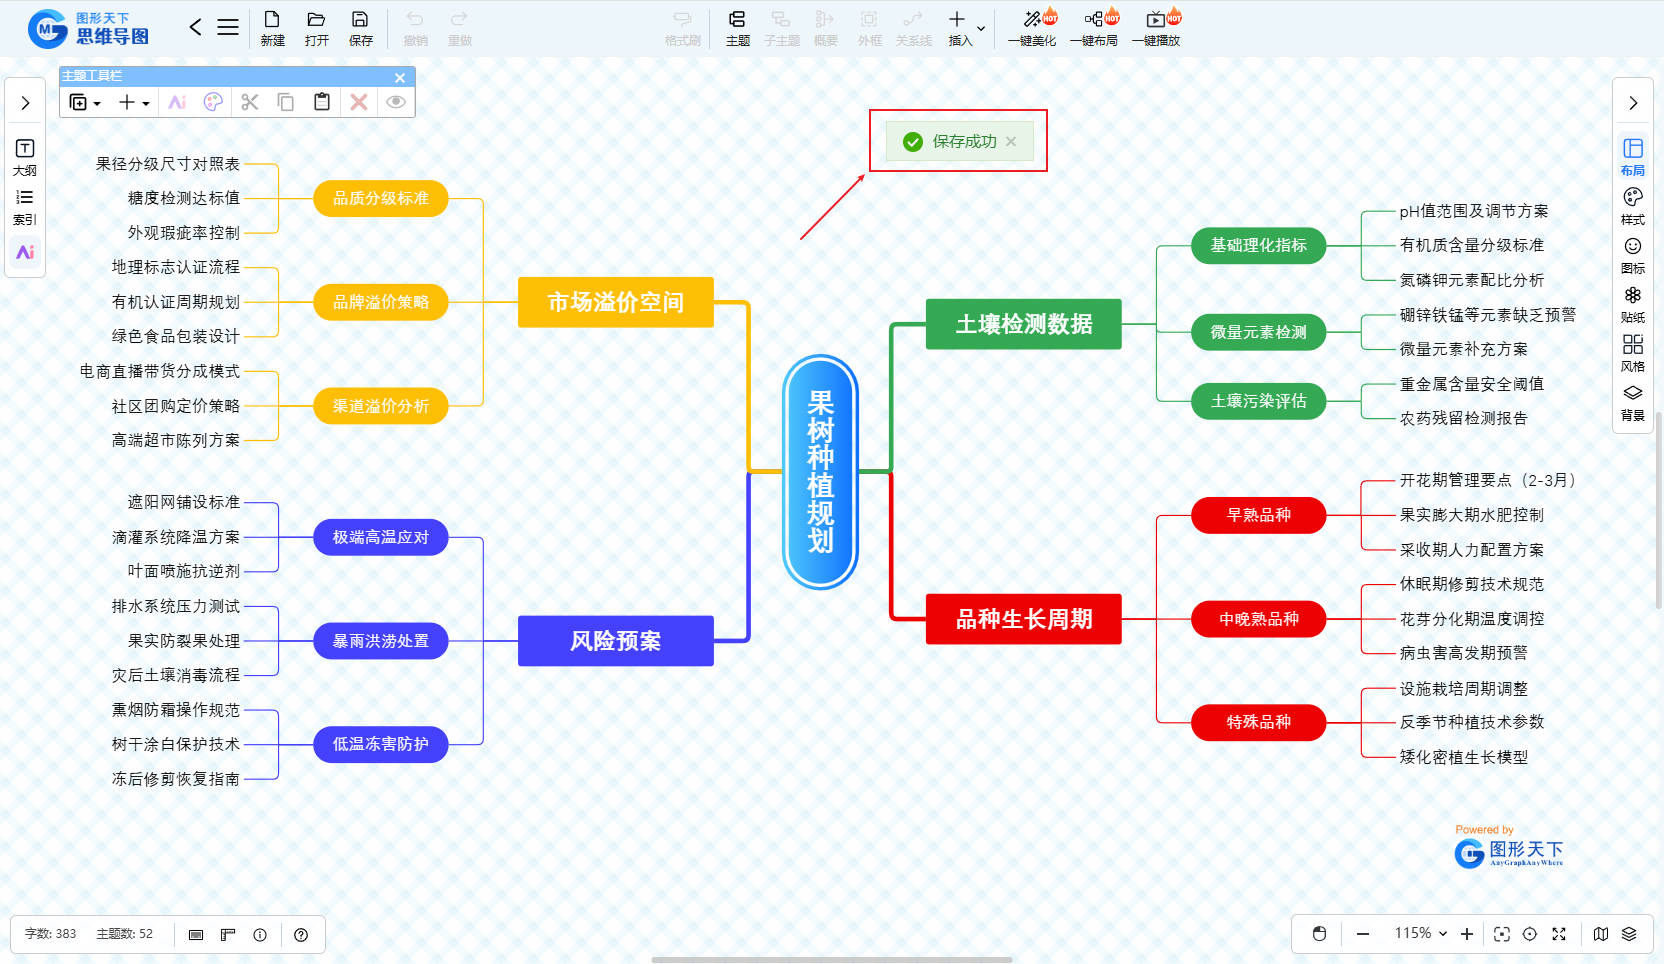Open the zoom level 115% dropdown
The image size is (1664, 964).
click(1421, 934)
